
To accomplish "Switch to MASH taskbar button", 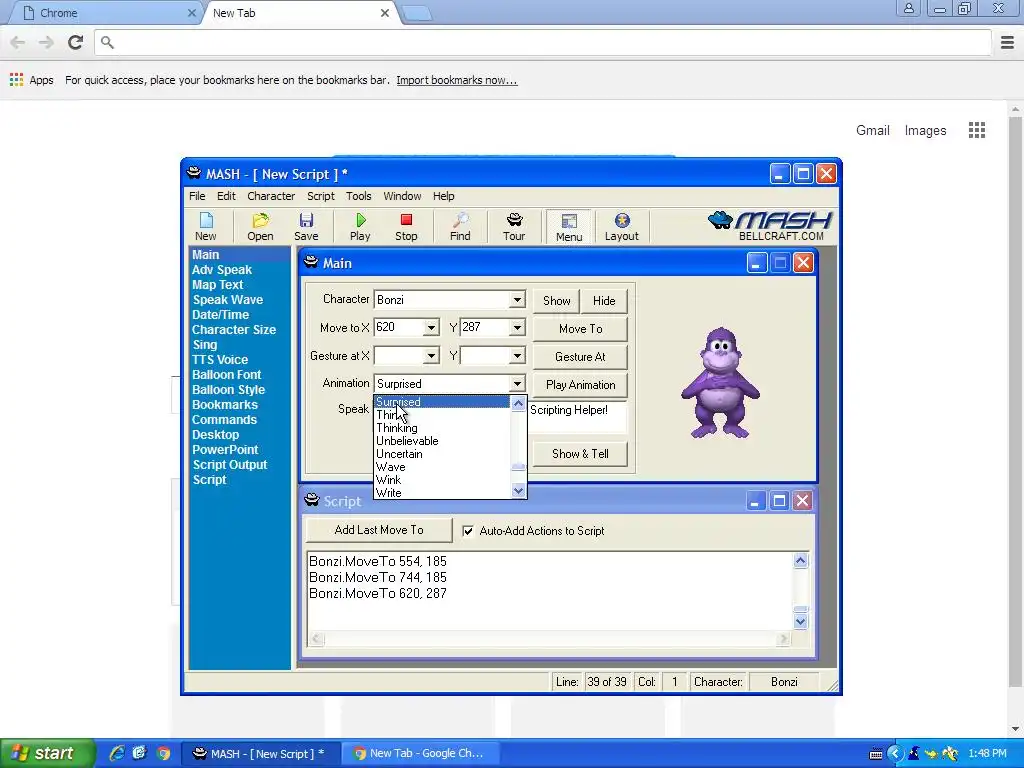I will click(259, 753).
